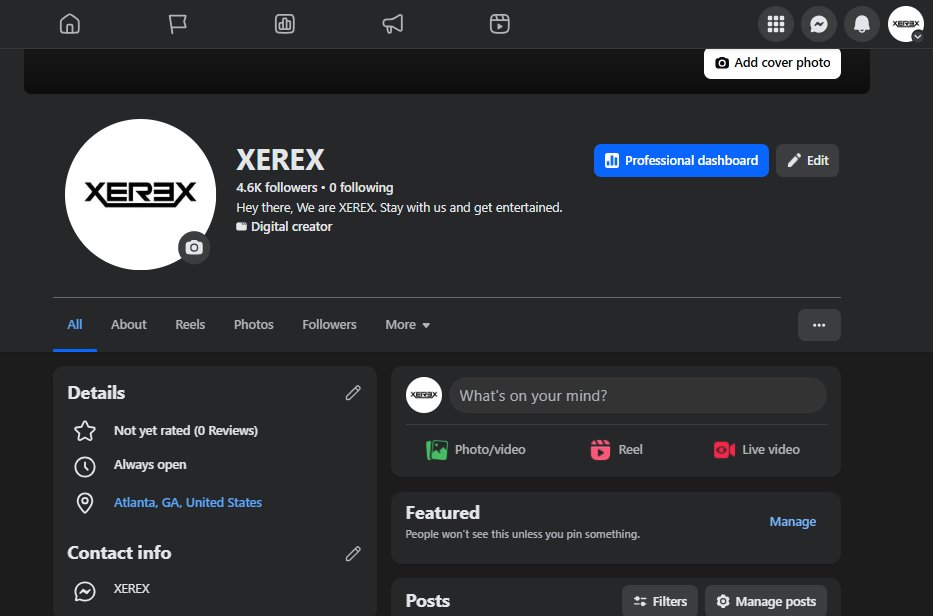Viewport: 933px width, 616px height.
Task: Open Professional dashboard
Action: pos(681,161)
